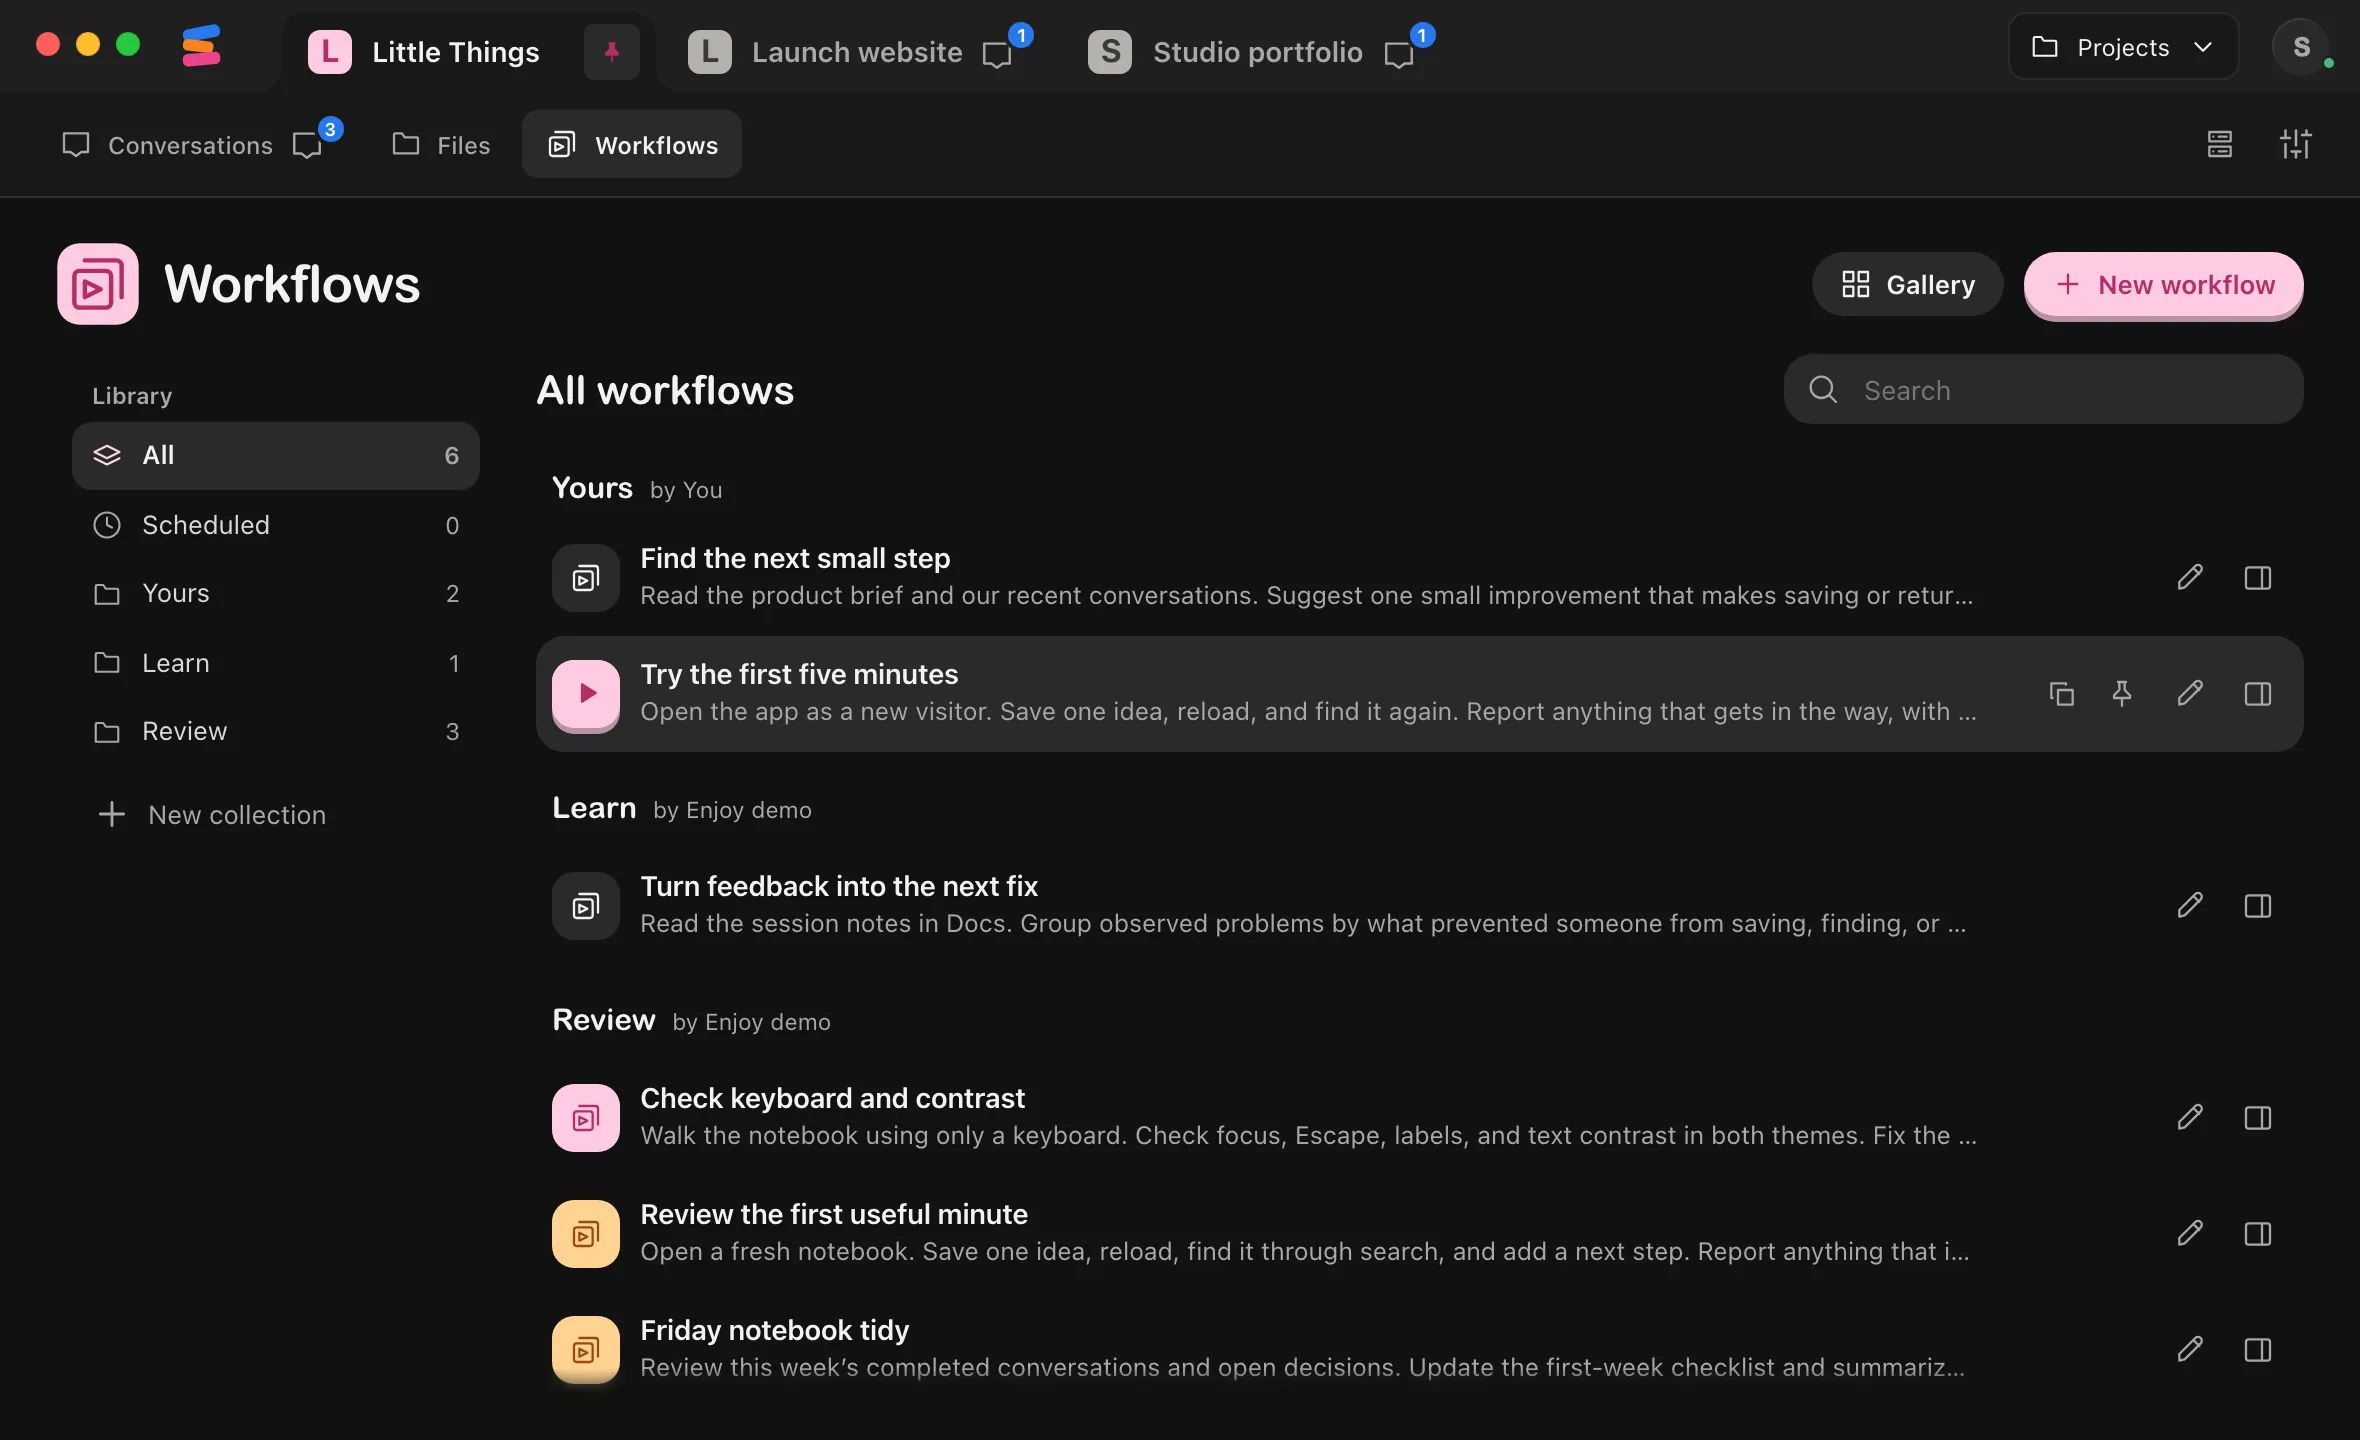Screen dimensions: 2360x1440
Task: Click the Check keyboard and contrast pink icon
Action: click(x=586, y=1117)
